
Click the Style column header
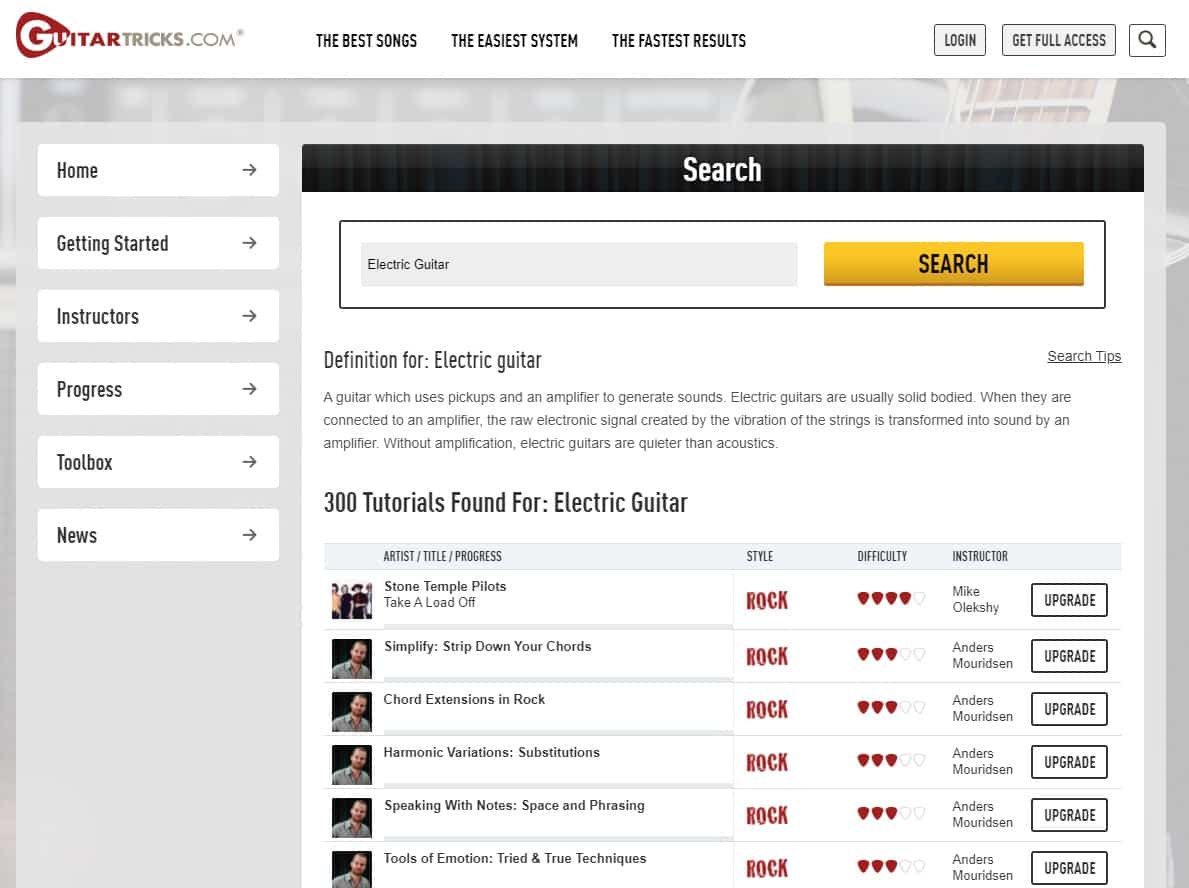759,556
